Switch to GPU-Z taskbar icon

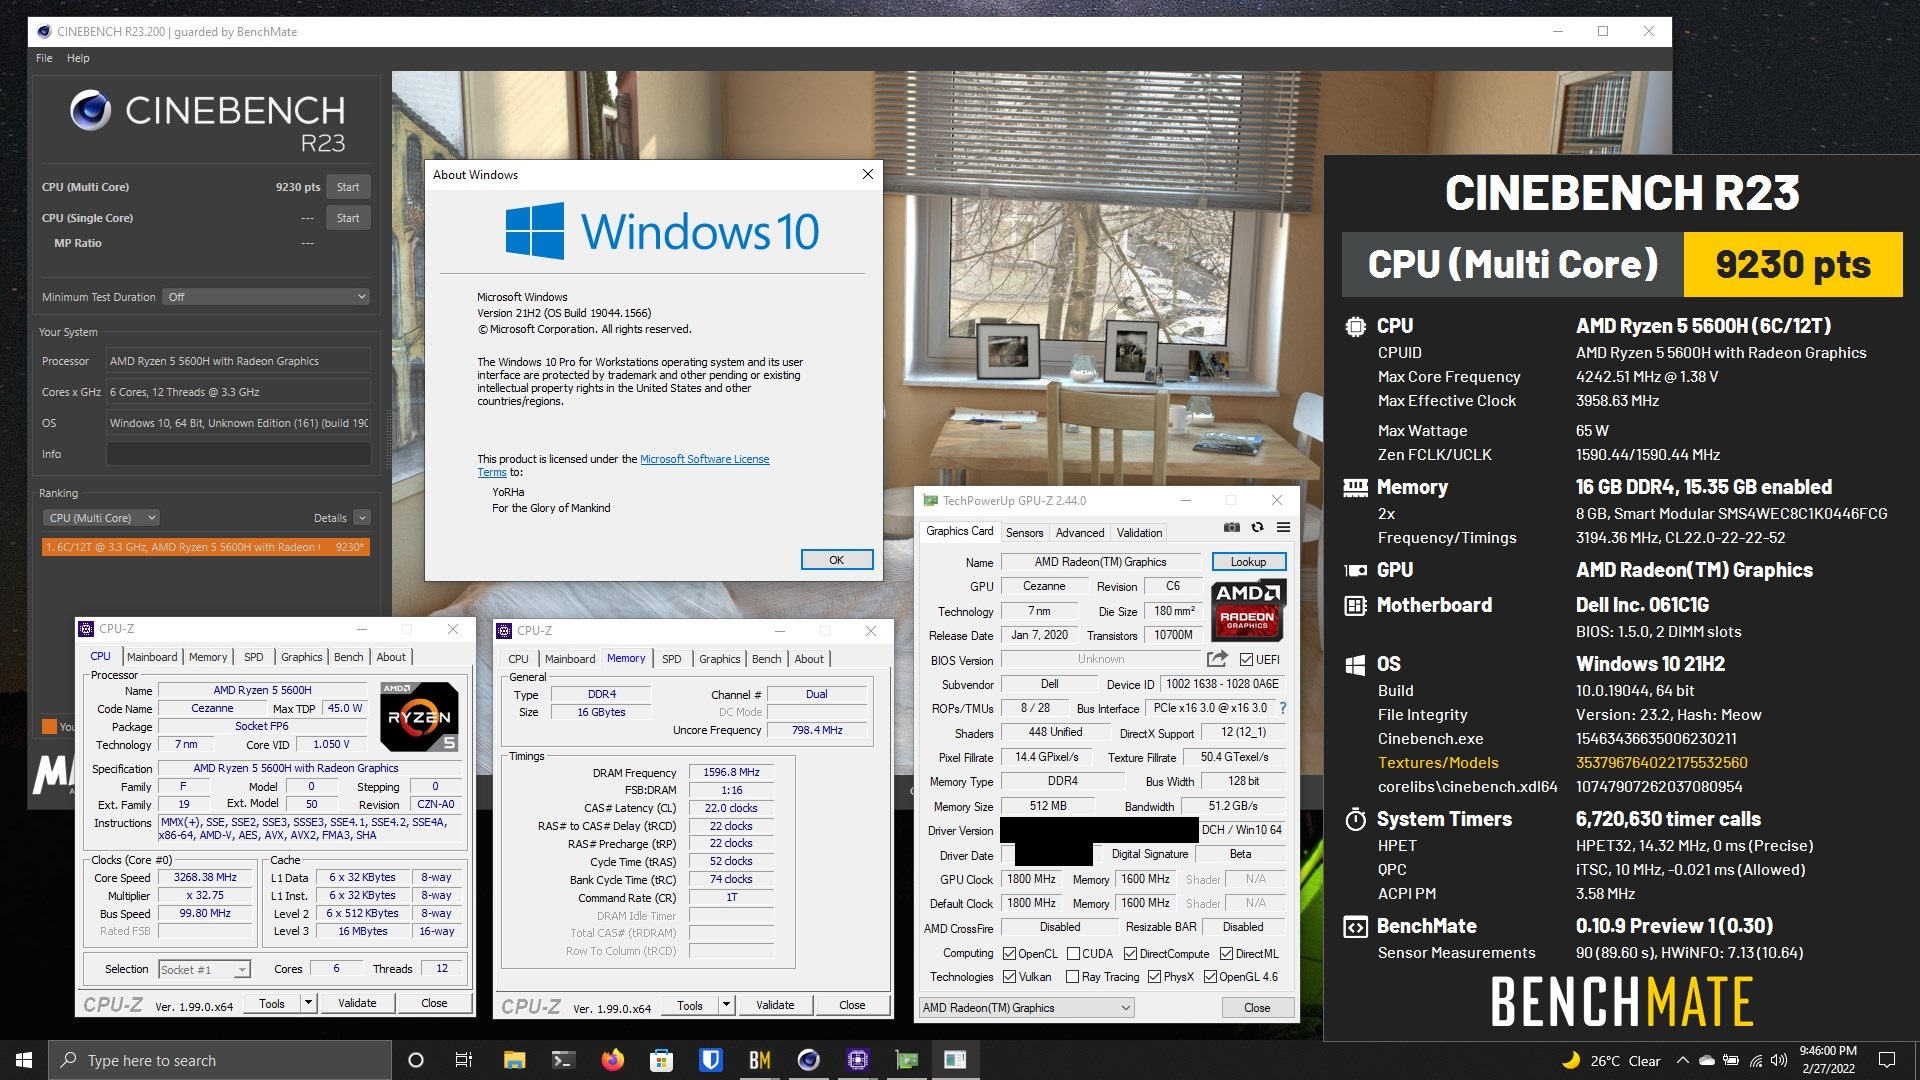click(906, 1060)
